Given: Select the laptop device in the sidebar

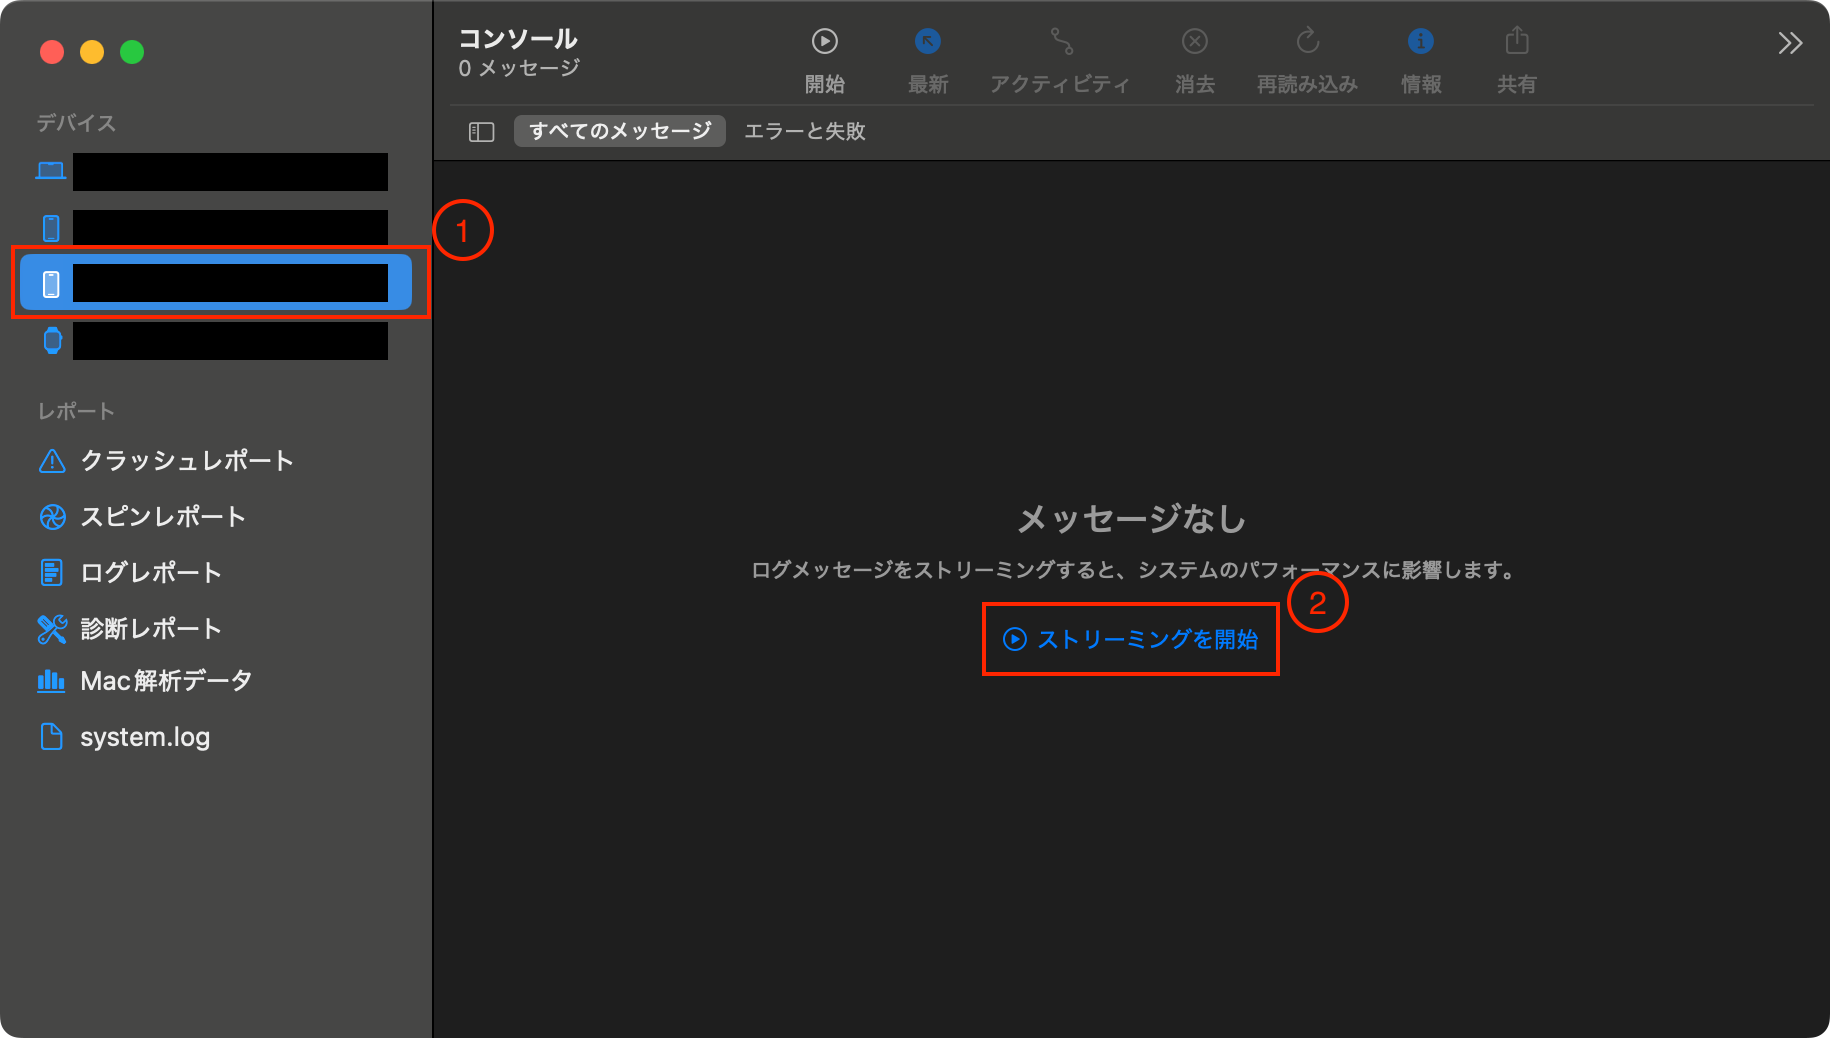Looking at the screenshot, I should (x=210, y=172).
